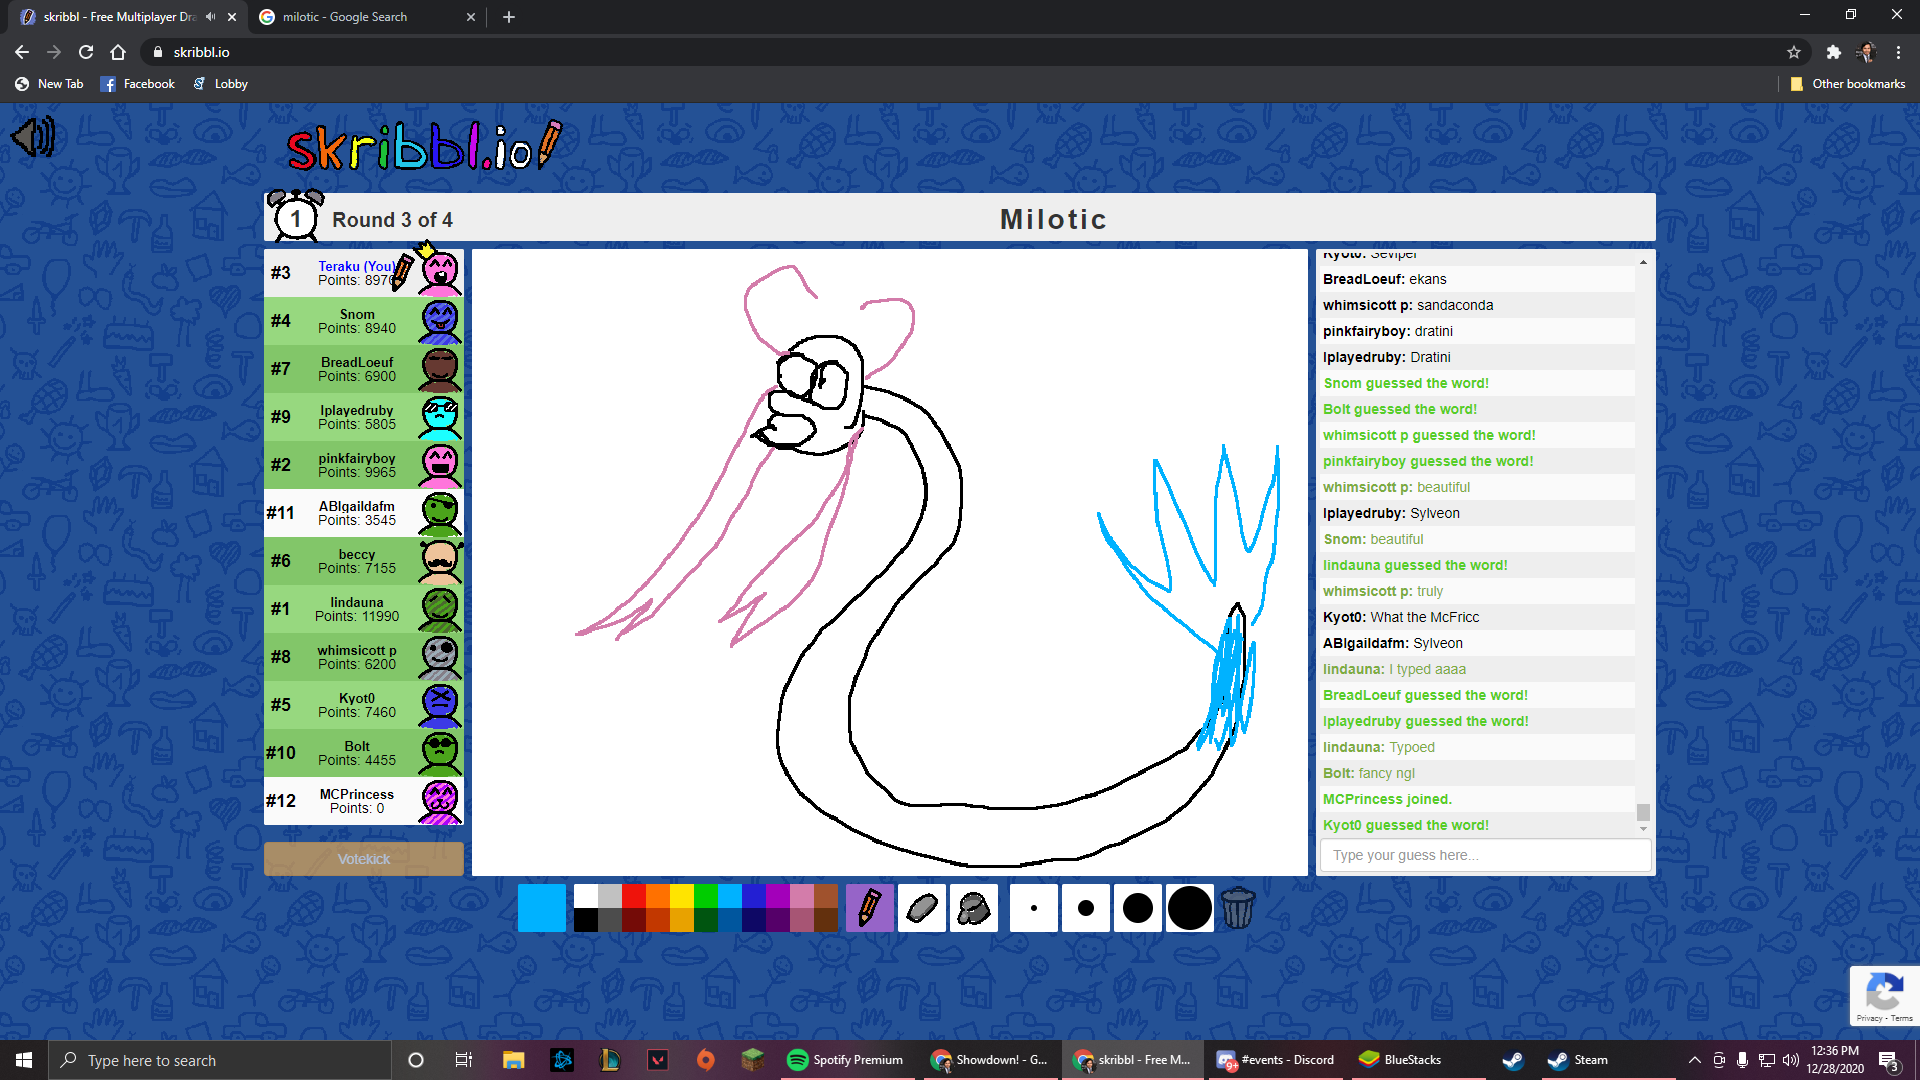Image resolution: width=1920 pixels, height=1080 pixels.
Task: Open events Discord from taskbar
Action: [x=1275, y=1060]
